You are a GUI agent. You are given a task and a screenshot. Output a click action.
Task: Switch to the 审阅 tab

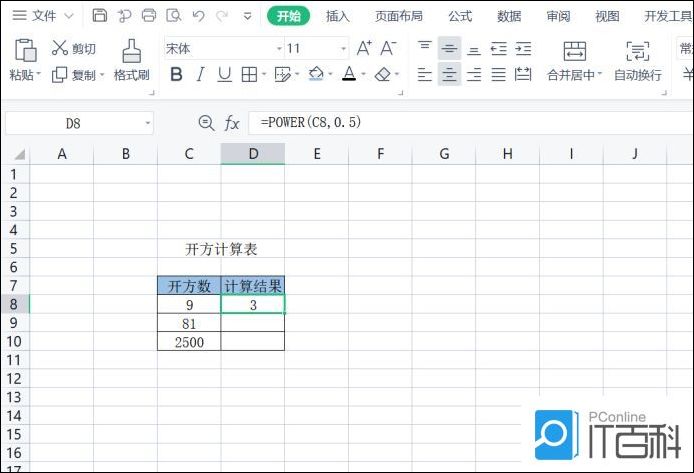tap(558, 16)
